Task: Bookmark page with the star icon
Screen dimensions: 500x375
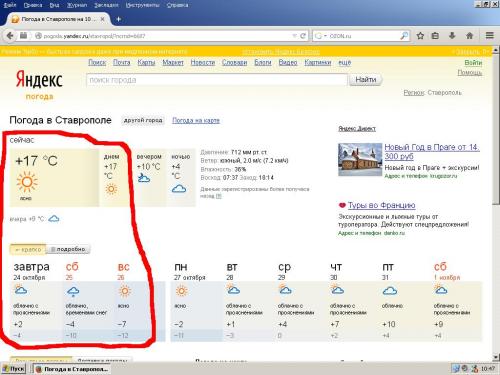Action: (420, 35)
